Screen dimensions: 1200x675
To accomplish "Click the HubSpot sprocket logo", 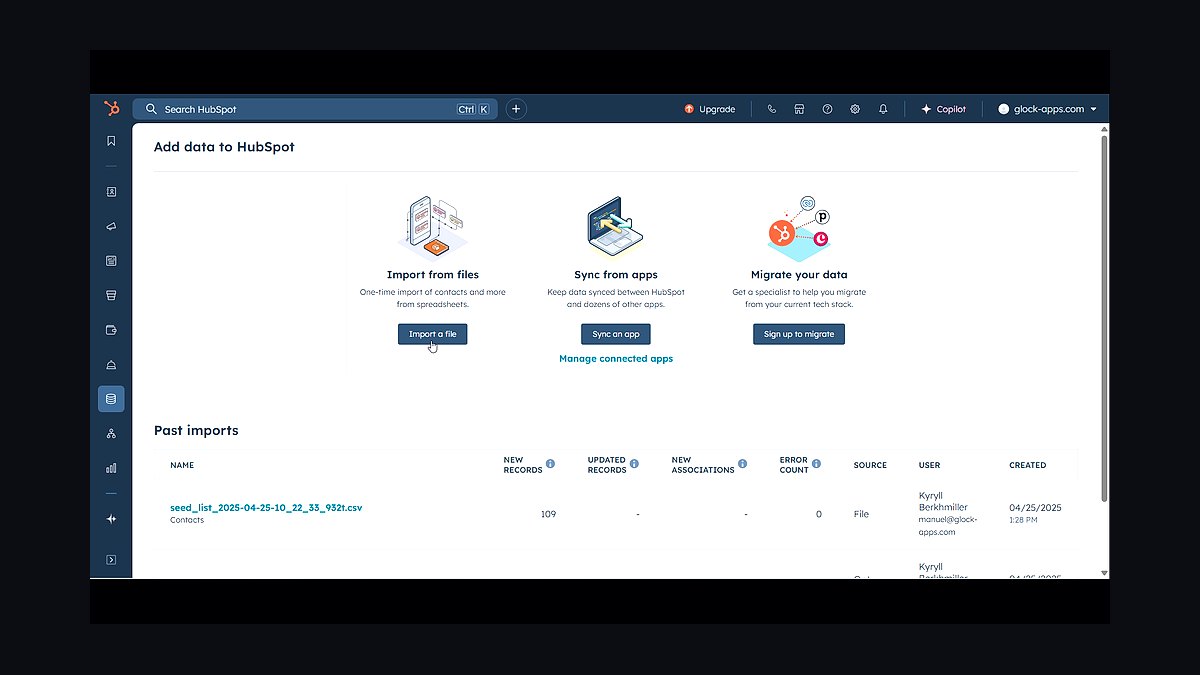I will (x=111, y=109).
